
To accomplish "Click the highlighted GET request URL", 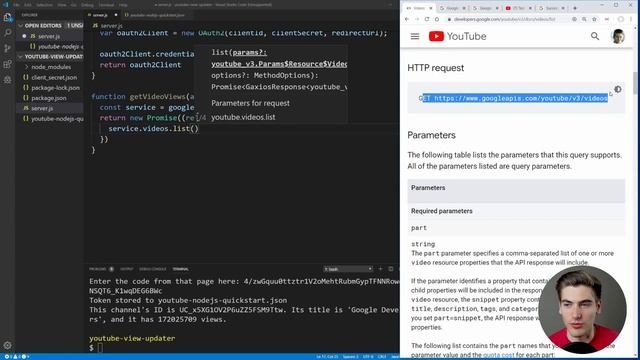I will tap(514, 98).
